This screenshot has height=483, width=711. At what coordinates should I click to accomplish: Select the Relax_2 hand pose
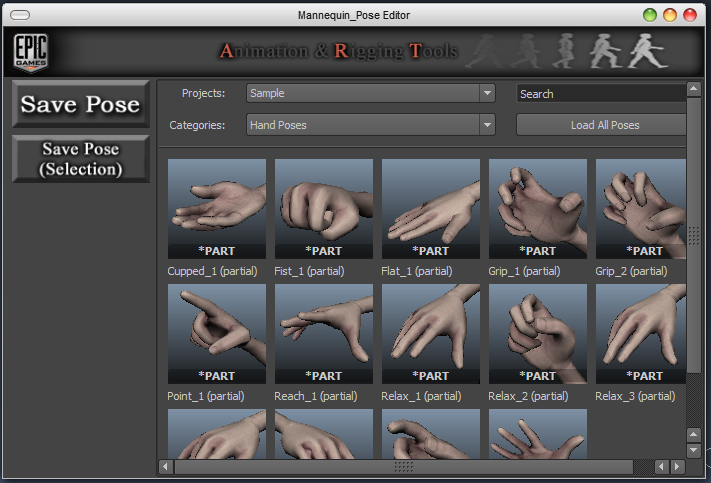[538, 334]
